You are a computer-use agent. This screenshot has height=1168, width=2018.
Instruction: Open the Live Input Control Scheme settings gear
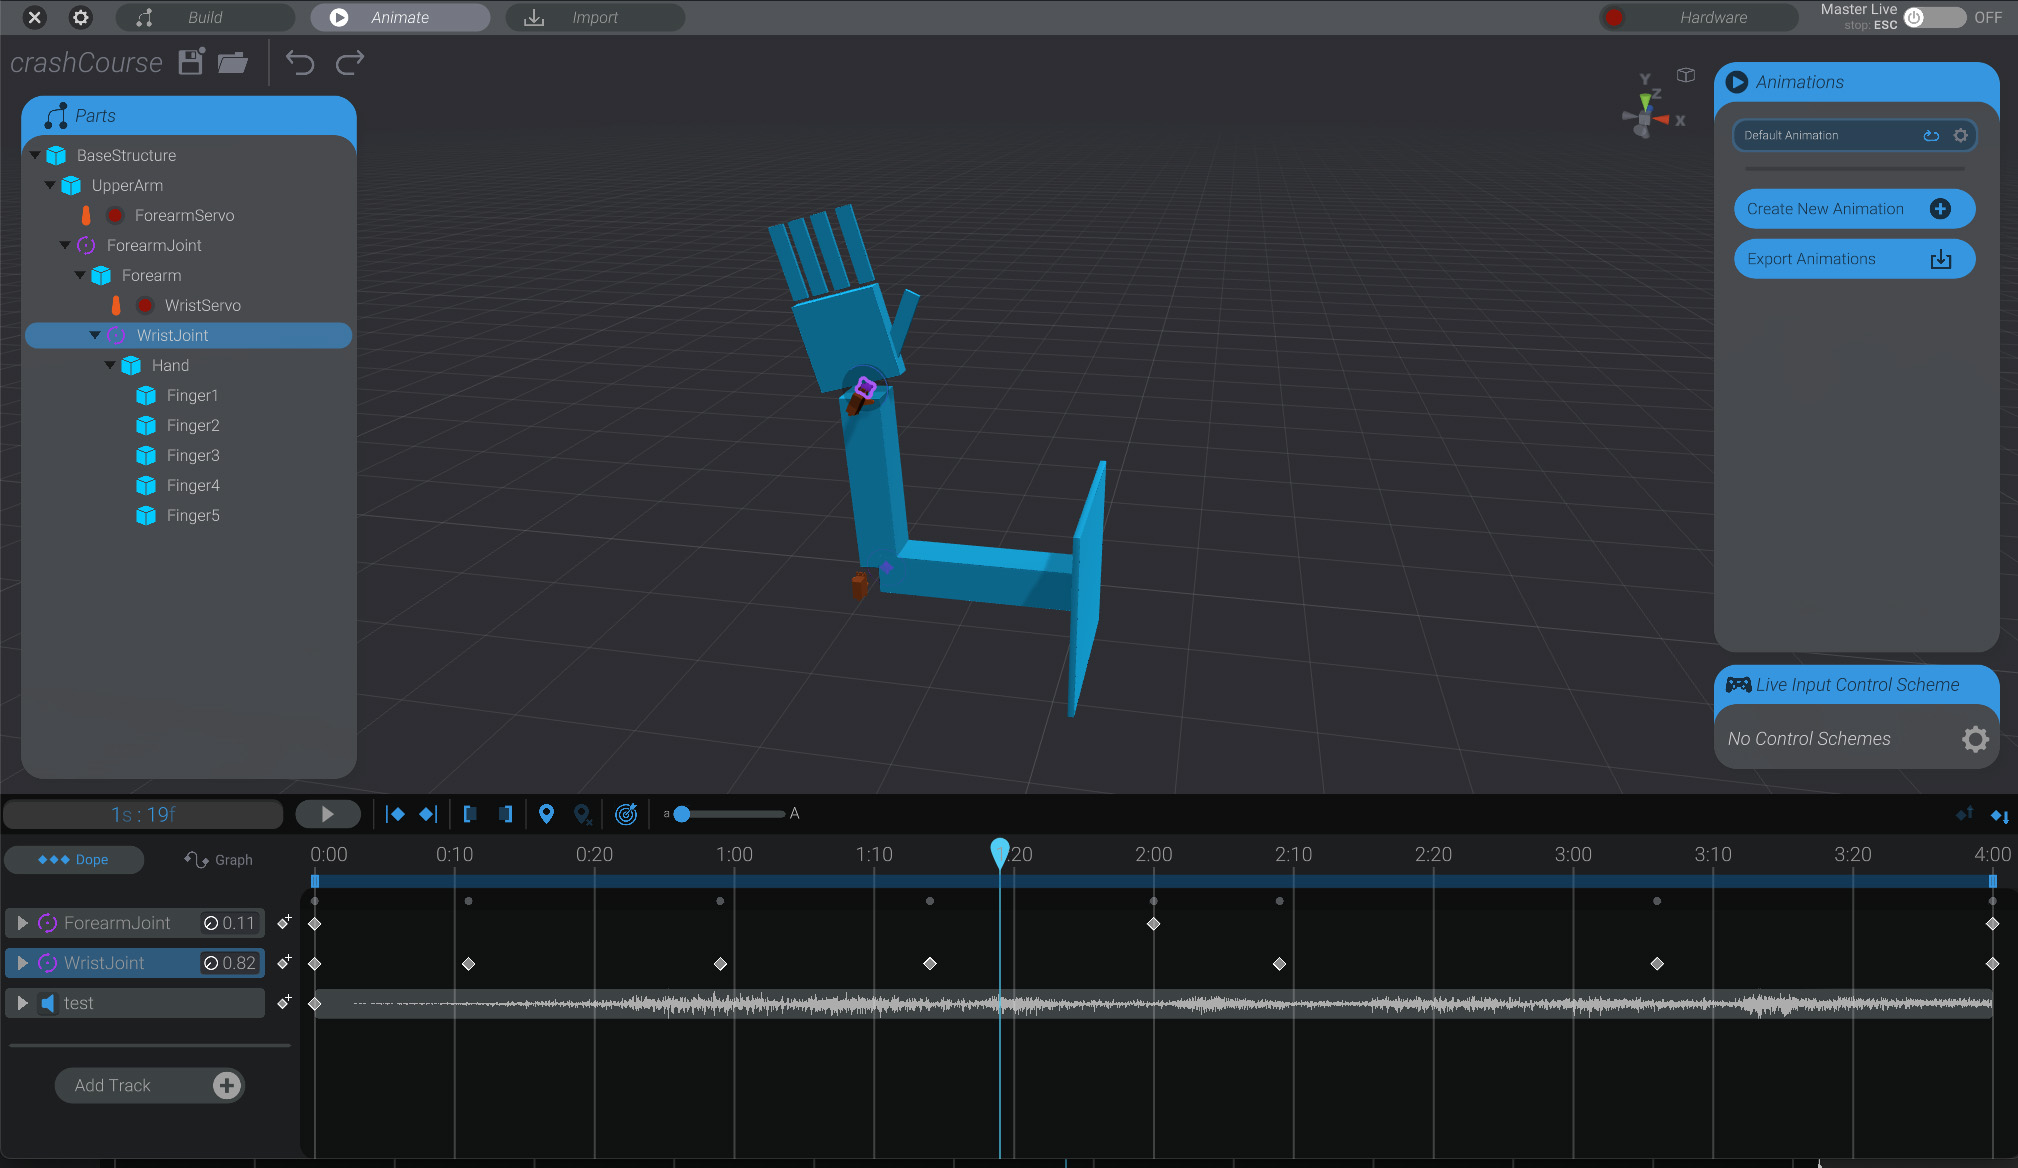(1975, 739)
